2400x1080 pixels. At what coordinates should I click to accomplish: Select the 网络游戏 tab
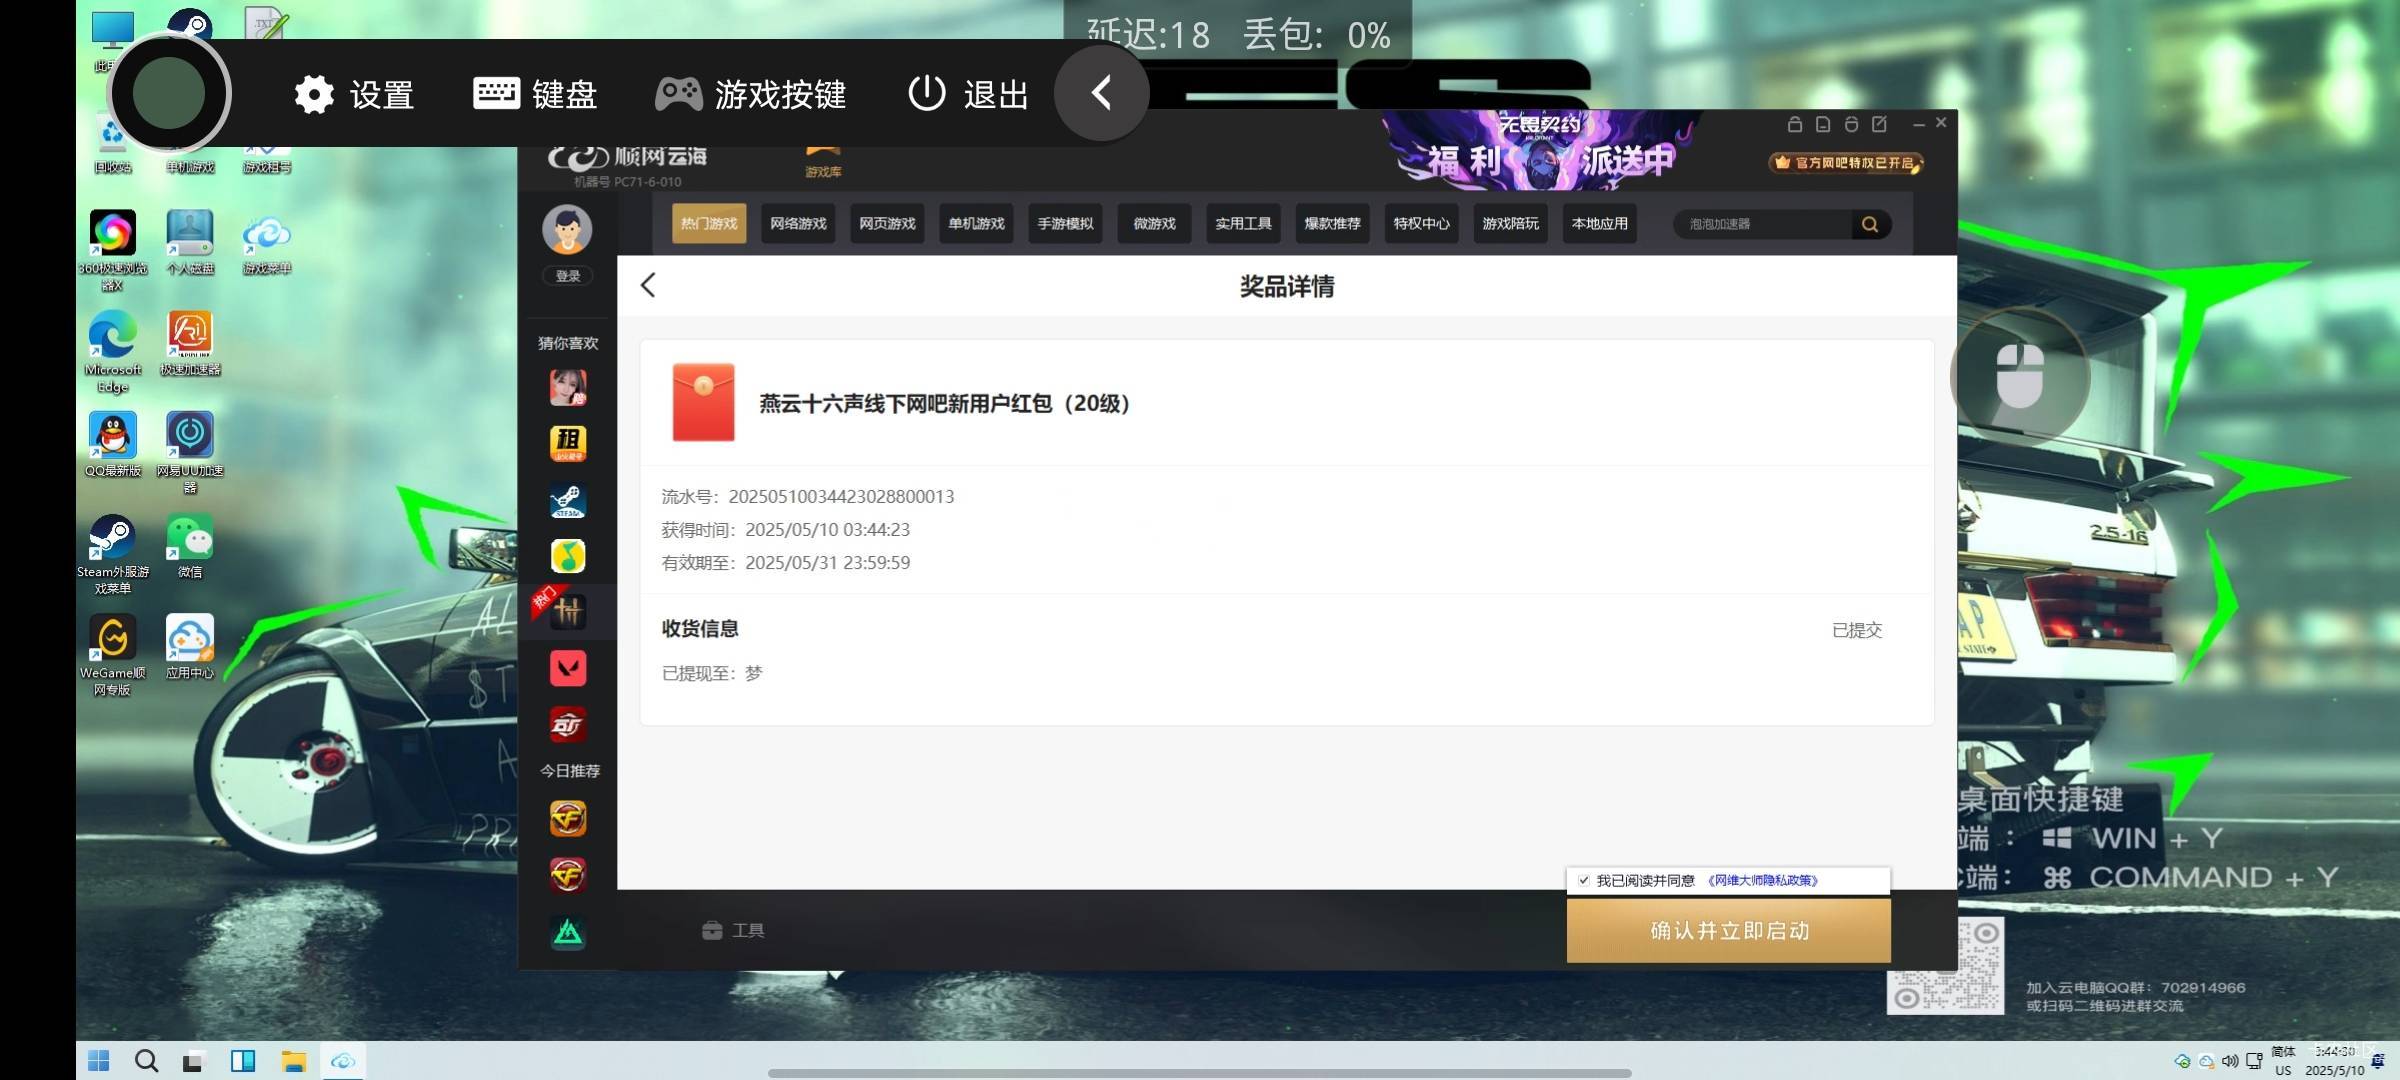798,223
